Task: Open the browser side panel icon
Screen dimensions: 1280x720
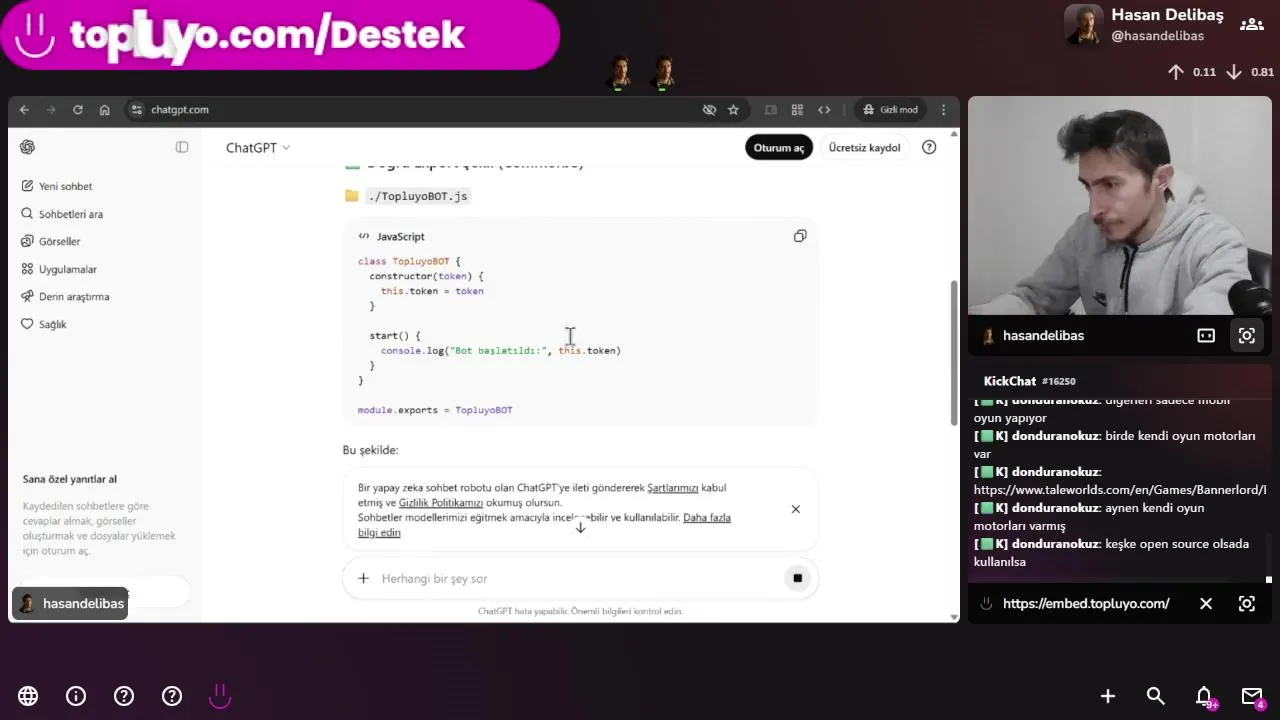Action: point(771,110)
